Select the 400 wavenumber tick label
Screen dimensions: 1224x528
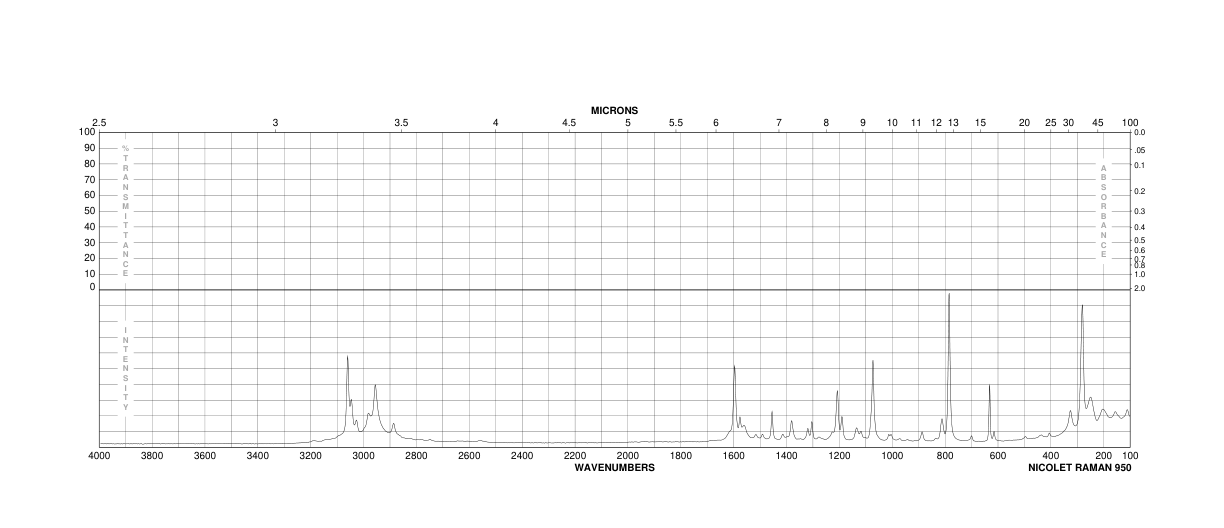click(x=1051, y=456)
